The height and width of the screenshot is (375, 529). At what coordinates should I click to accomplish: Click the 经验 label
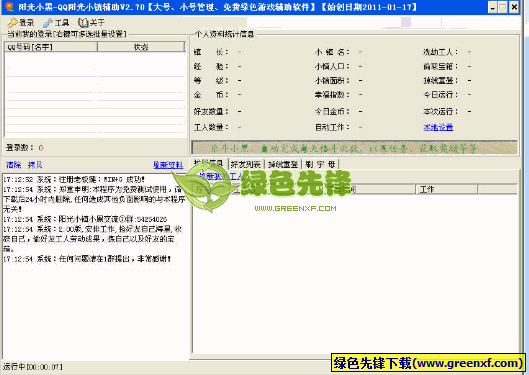pyautogui.click(x=211, y=66)
